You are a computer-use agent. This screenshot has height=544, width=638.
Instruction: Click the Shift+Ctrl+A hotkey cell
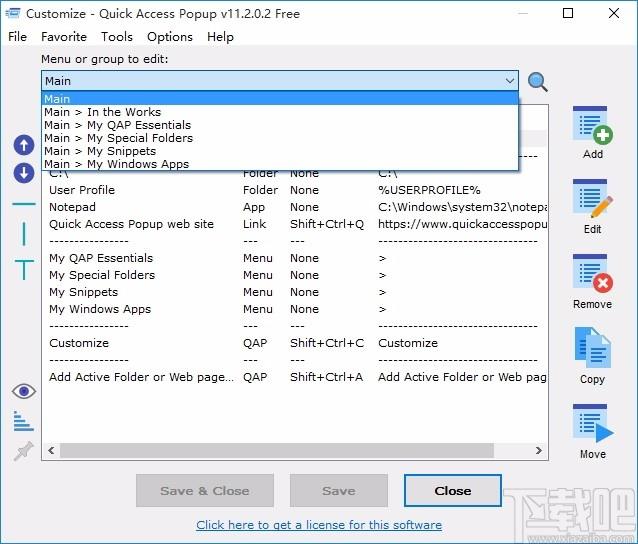326,377
